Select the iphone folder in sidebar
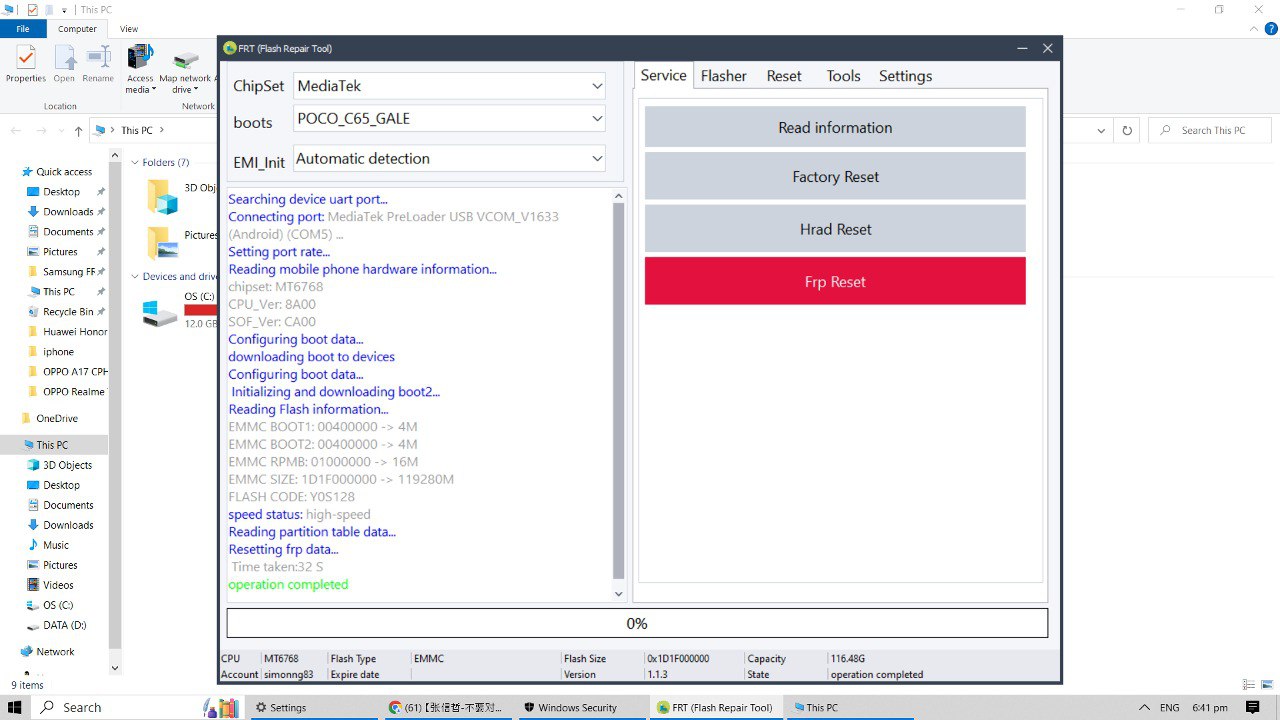The height and width of the screenshot is (720, 1280). [x=58, y=352]
